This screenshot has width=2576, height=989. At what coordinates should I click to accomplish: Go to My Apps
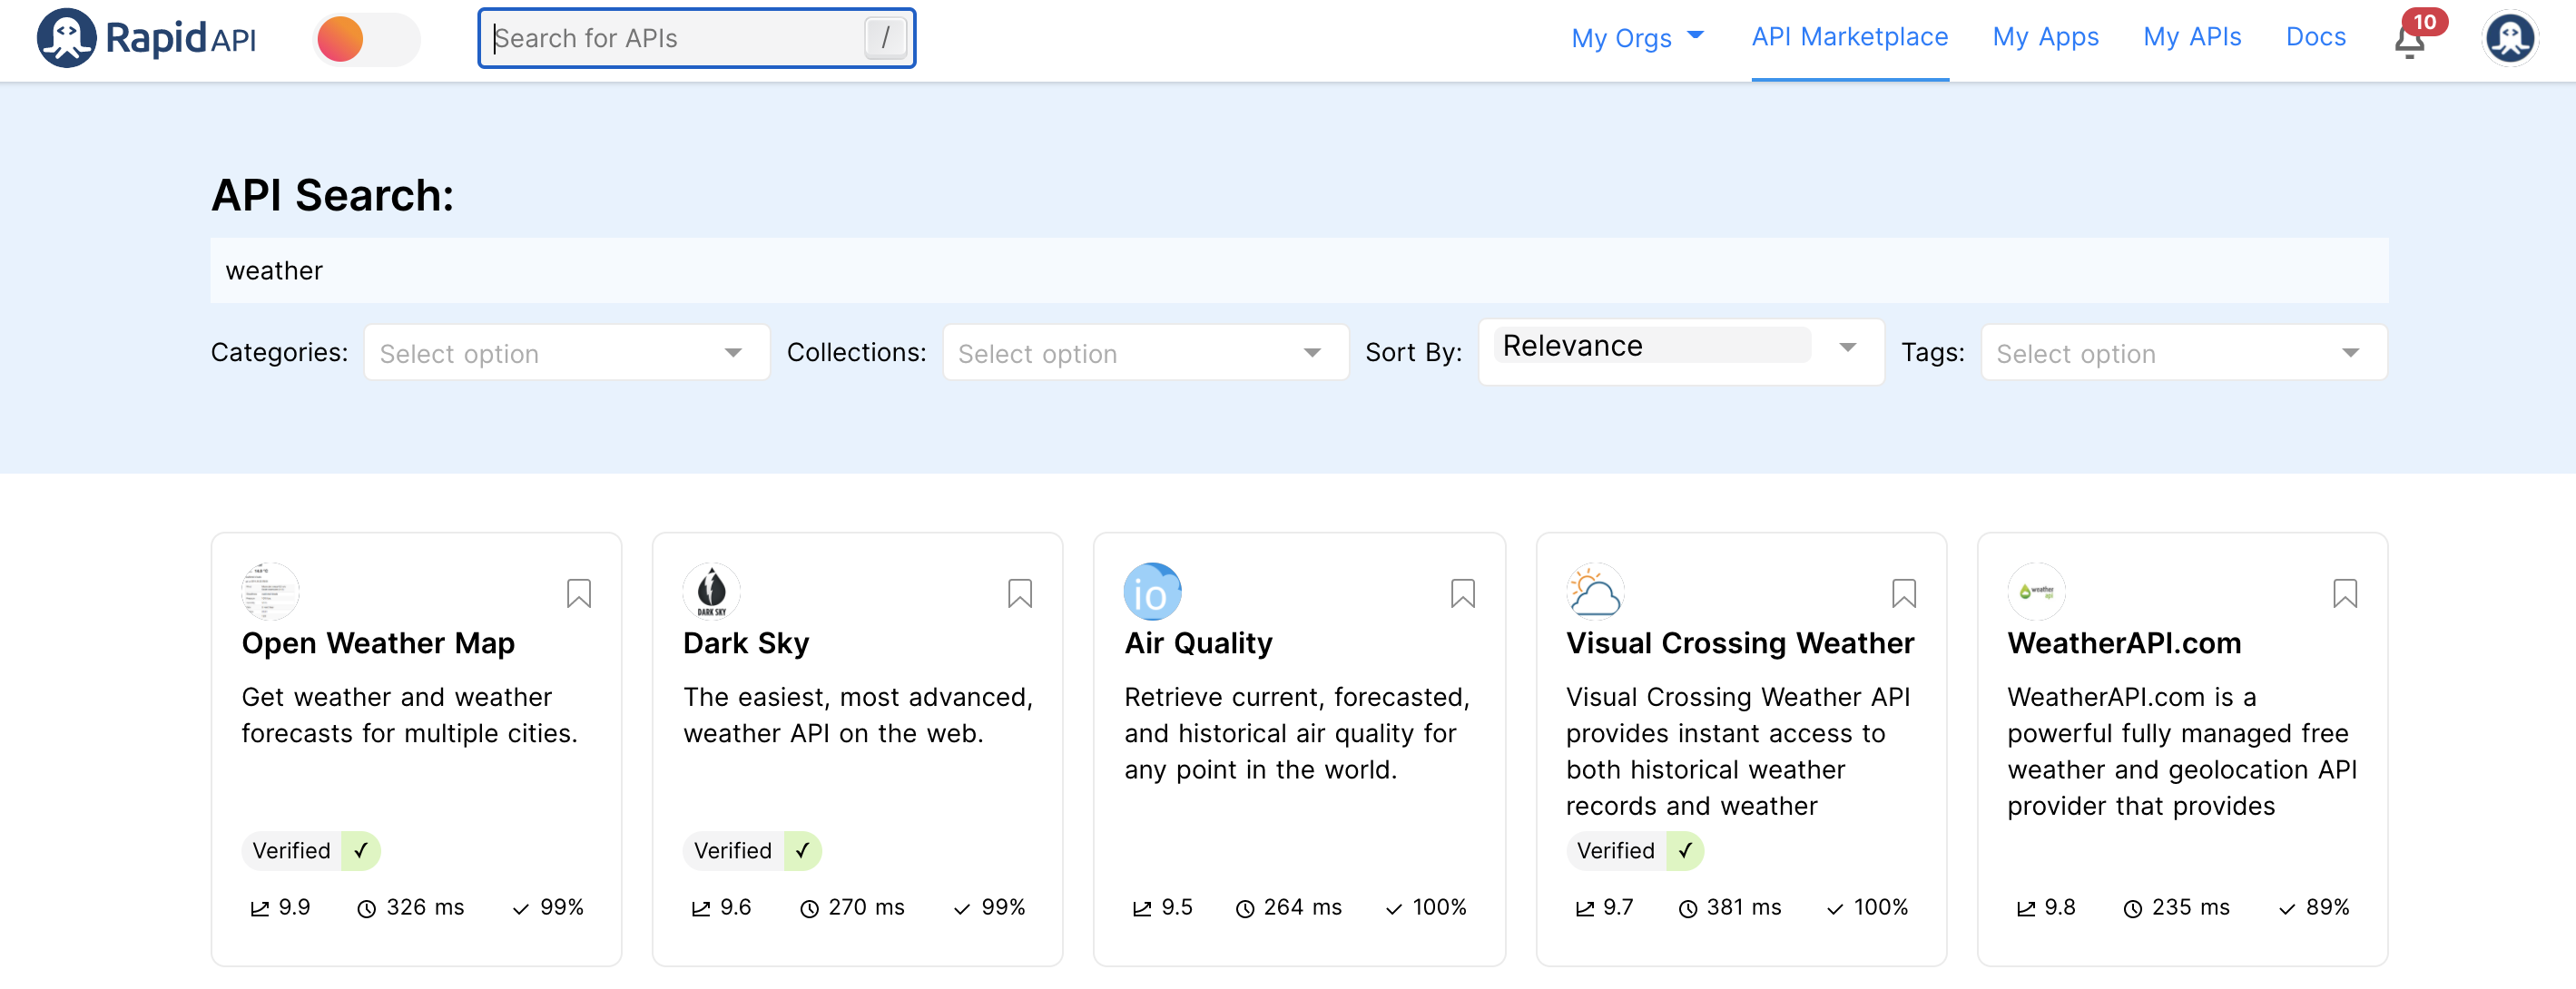click(x=2045, y=37)
